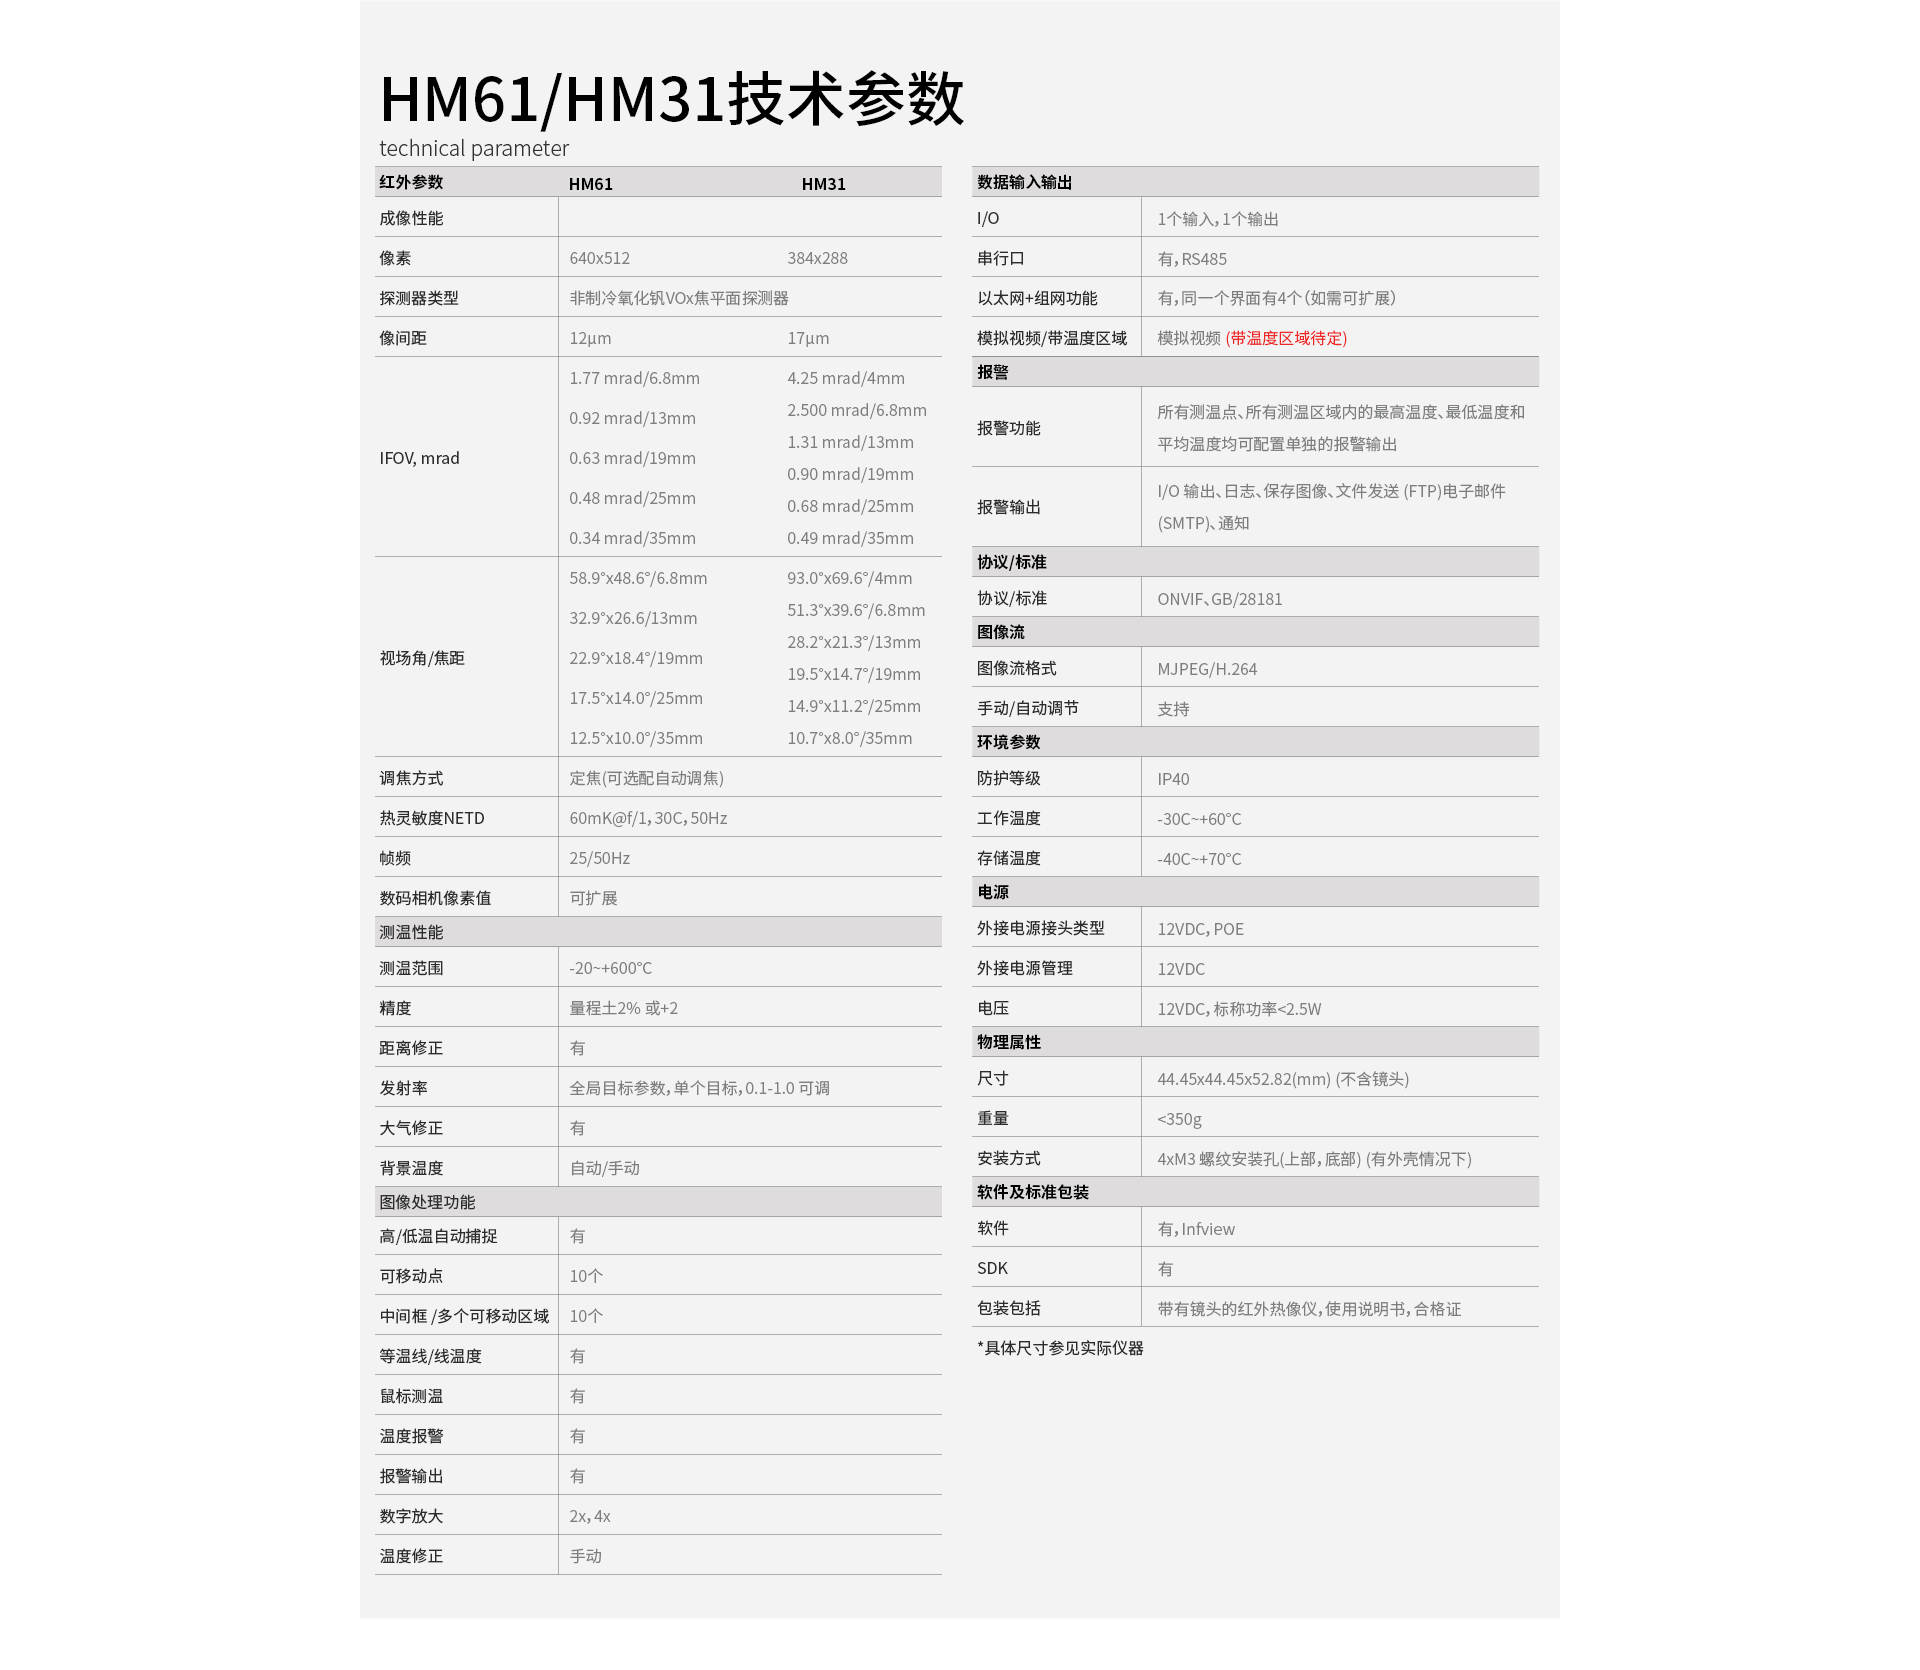
Task: Click 'ONVIF、GB/28181' protocol value
Action: [1219, 599]
